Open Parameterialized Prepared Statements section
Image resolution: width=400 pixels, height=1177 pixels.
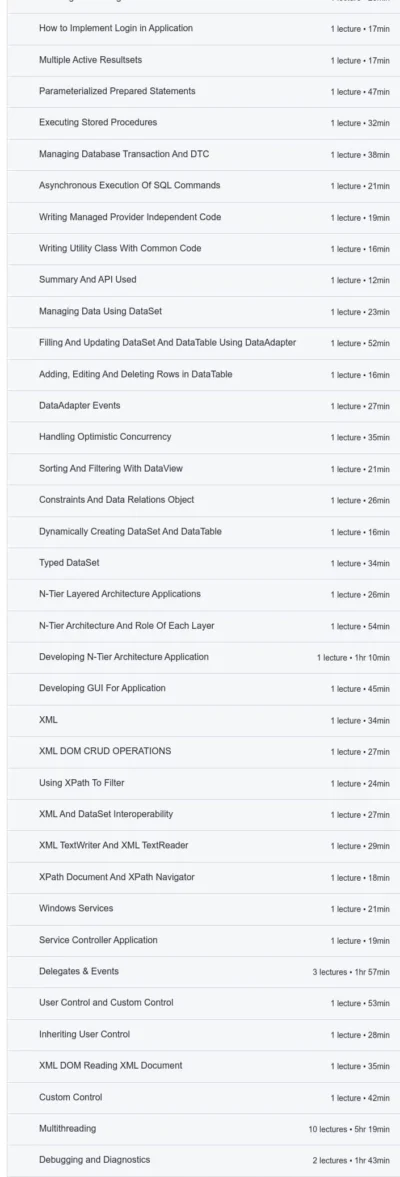click(x=203, y=92)
